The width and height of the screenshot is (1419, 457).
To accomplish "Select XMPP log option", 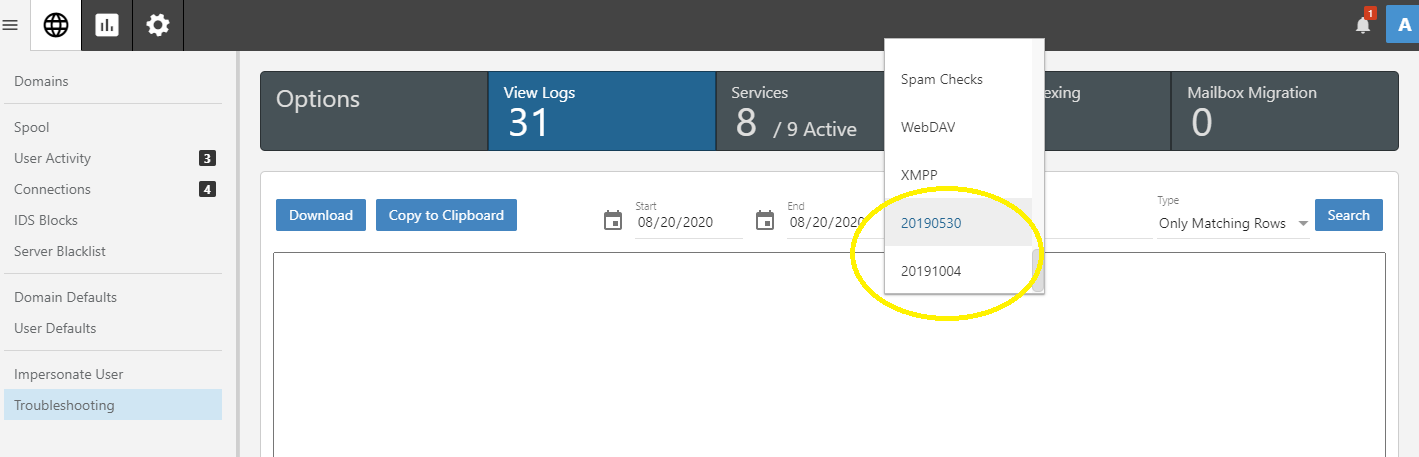I will [x=919, y=175].
